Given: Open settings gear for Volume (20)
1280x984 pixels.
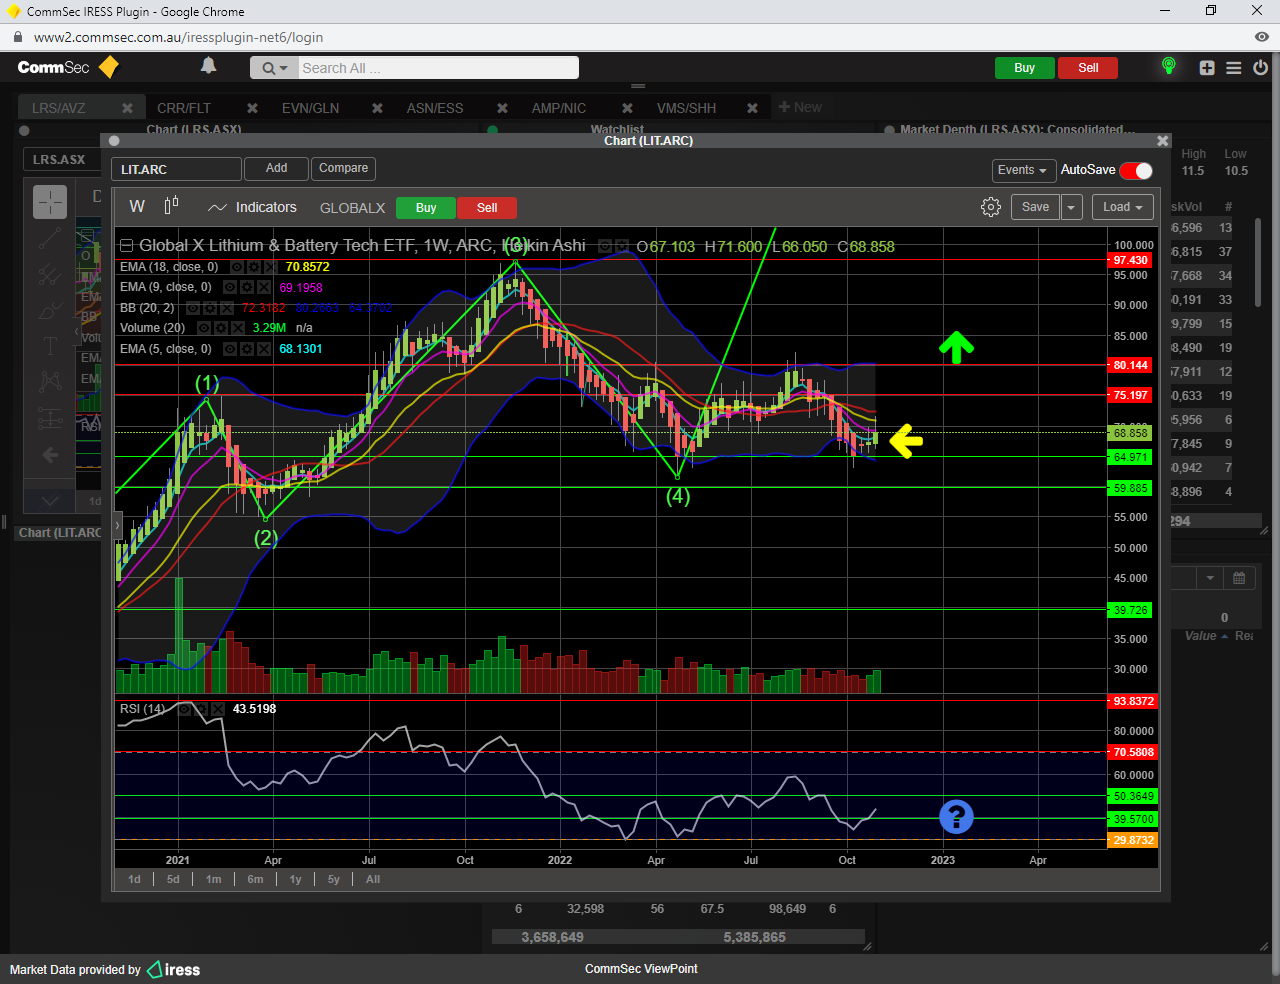Looking at the screenshot, I should (221, 328).
